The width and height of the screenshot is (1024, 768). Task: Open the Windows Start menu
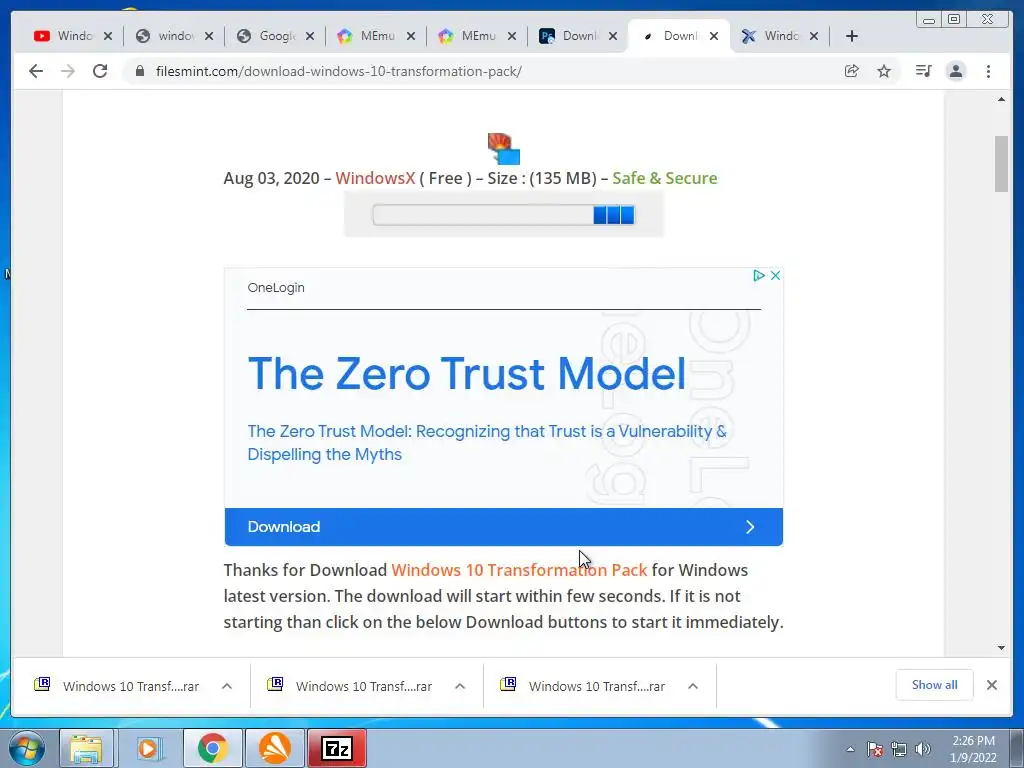coord(27,748)
